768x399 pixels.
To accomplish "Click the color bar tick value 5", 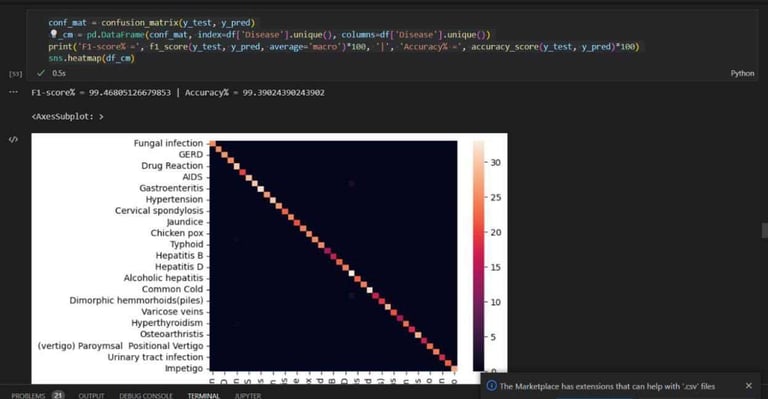I will 493,337.
